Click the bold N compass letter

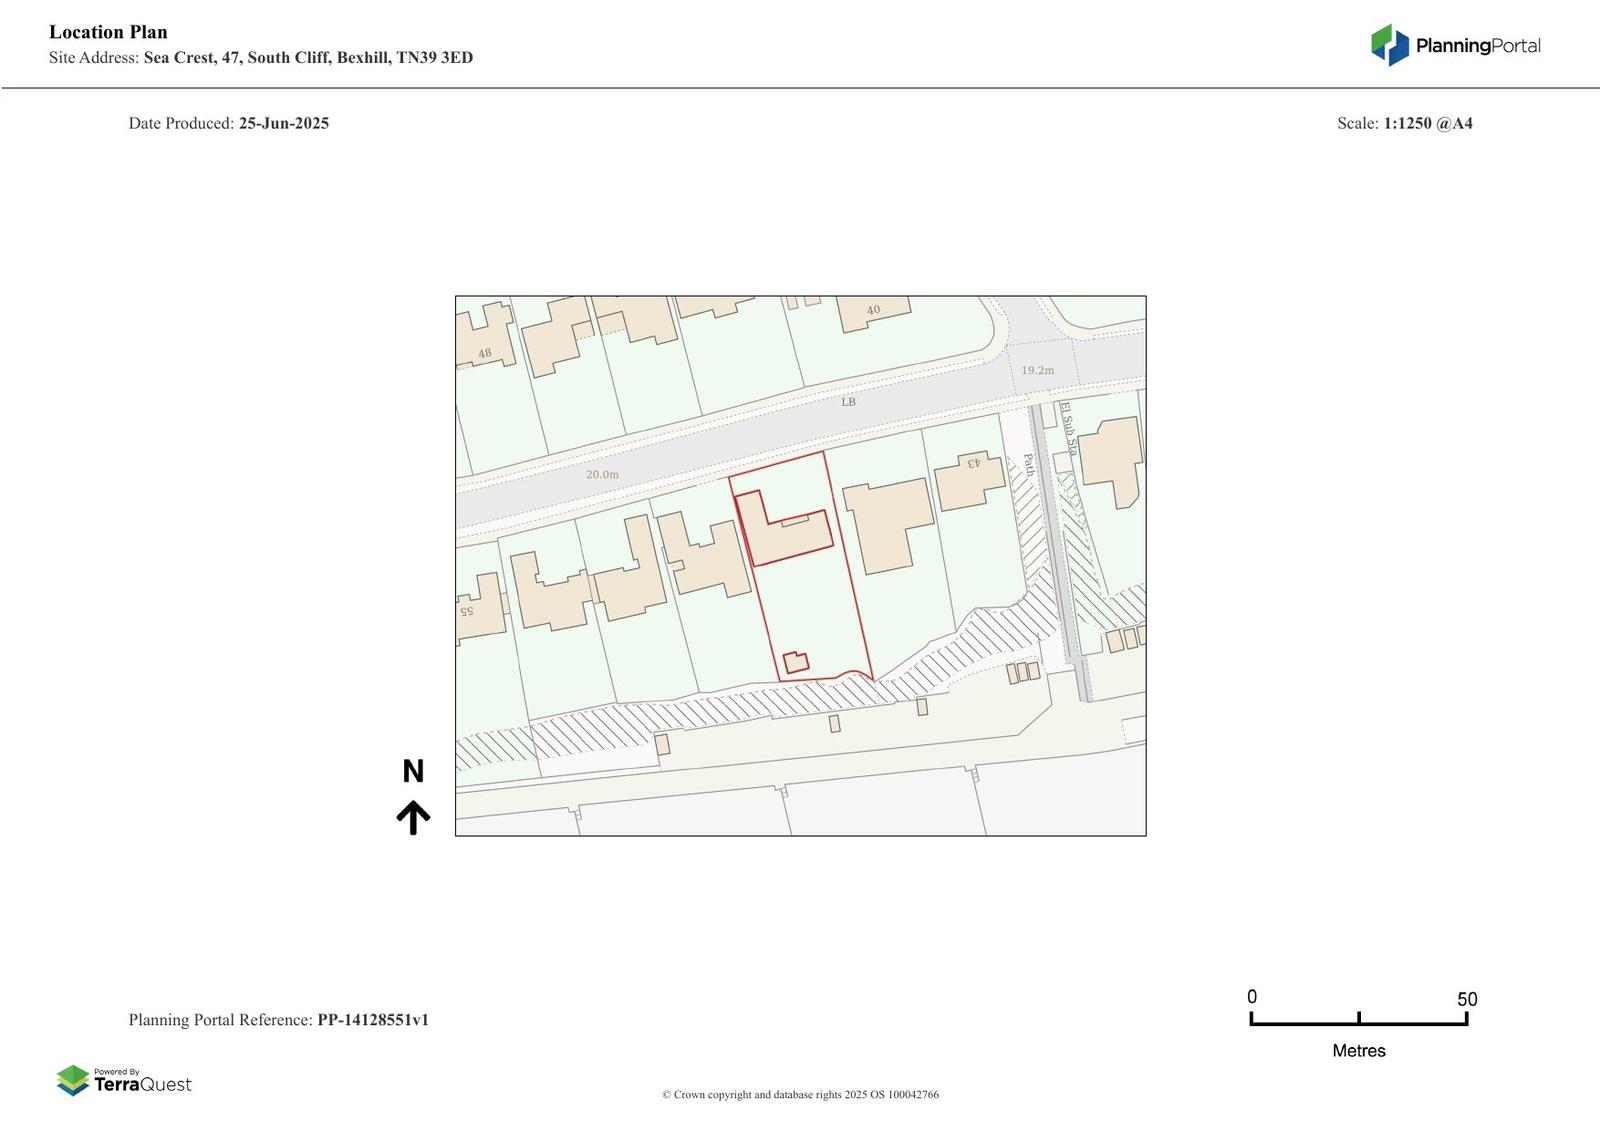tap(413, 771)
